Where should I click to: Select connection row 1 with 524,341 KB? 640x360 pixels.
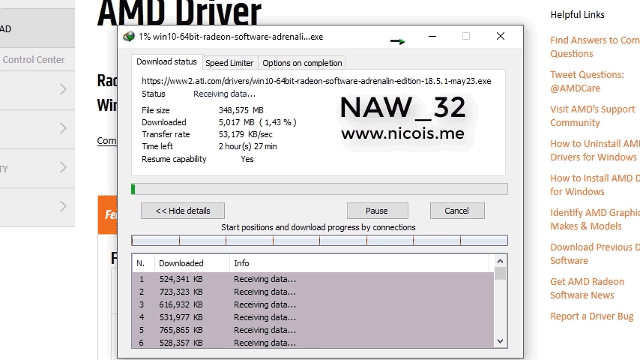coord(313,279)
